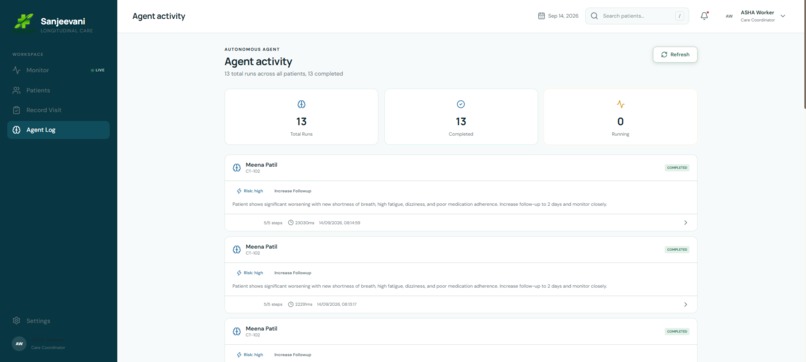Screen dimensions: 806x362
Task: Click Increase Followup tag in 2229ms run
Action: [292, 273]
